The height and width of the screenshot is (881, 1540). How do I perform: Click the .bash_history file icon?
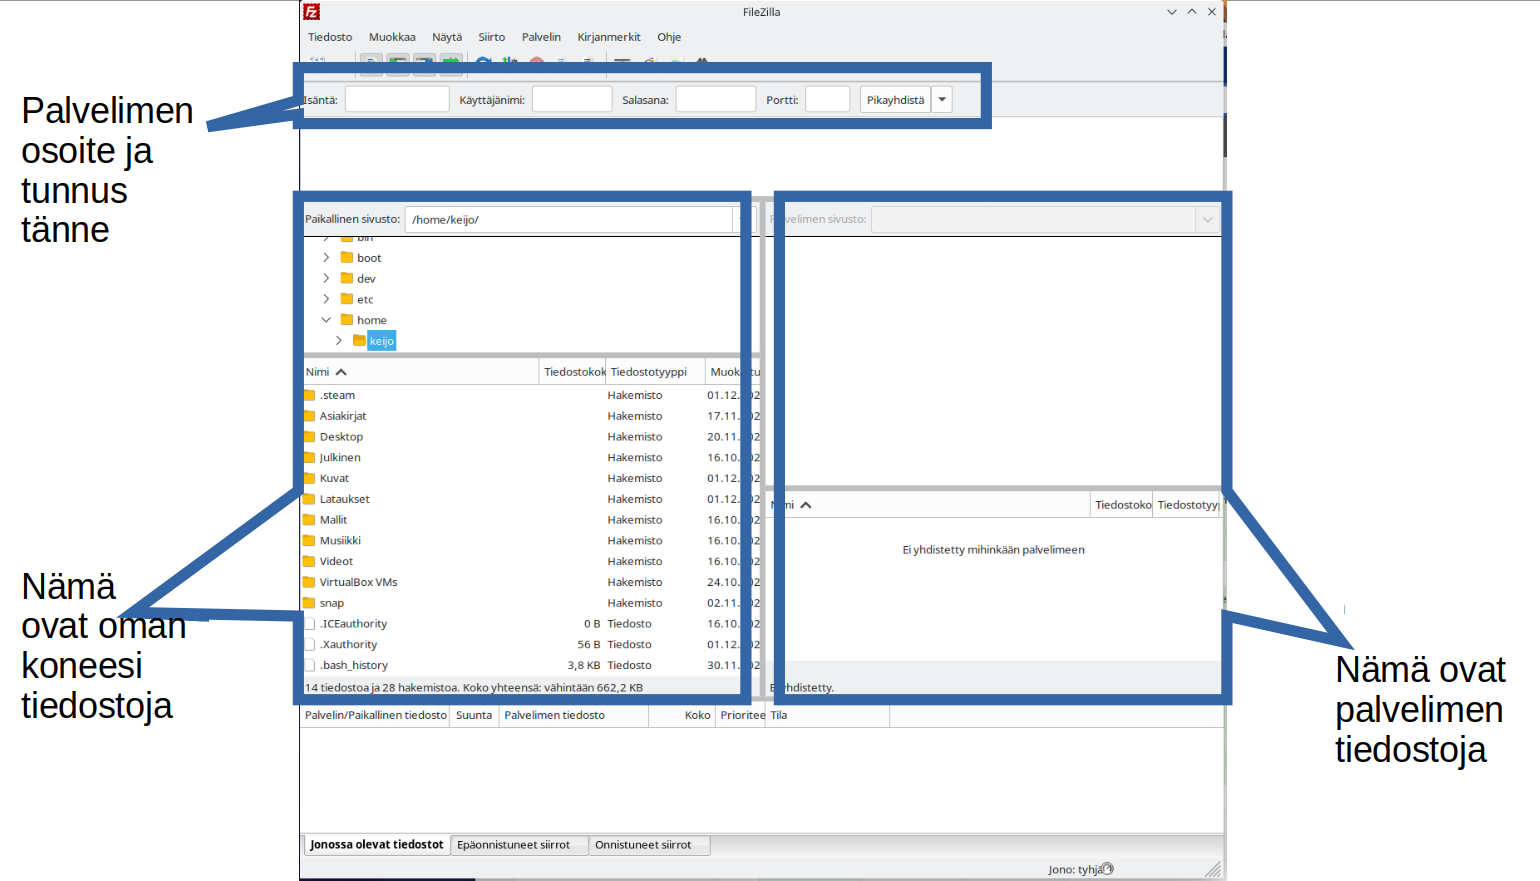click(310, 665)
